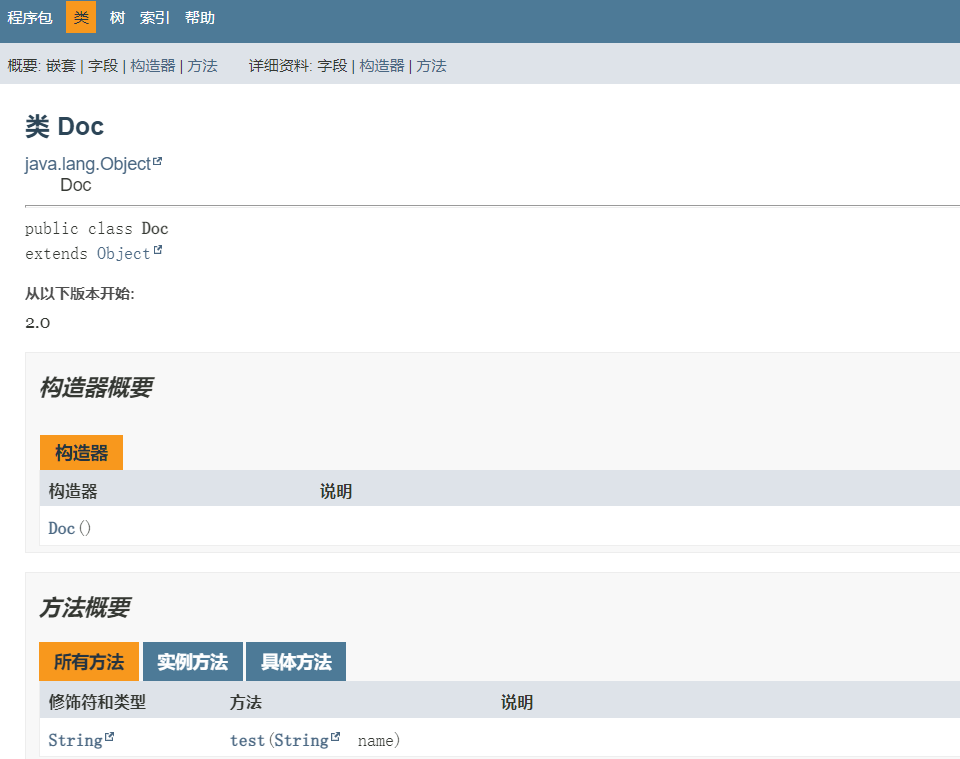
Task: Switch to the 实例方法 tab
Action: tap(193, 662)
